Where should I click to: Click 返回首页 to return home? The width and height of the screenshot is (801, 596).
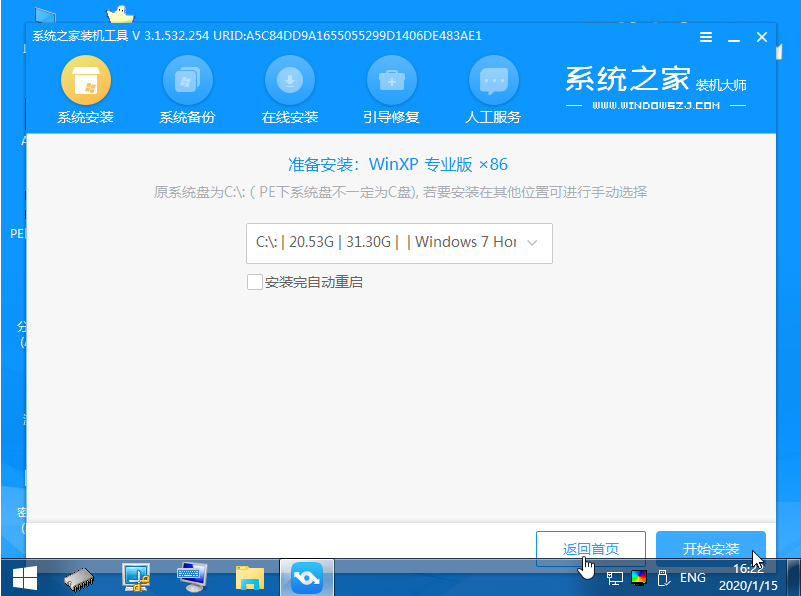[x=590, y=548]
